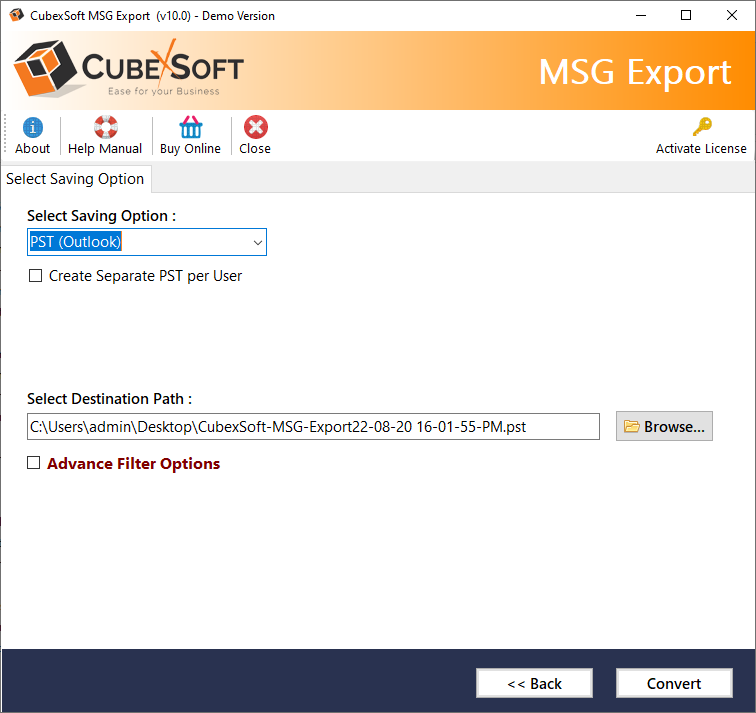The image size is (756, 713).
Task: Switch to the Select Saving Option tab
Action: click(76, 179)
